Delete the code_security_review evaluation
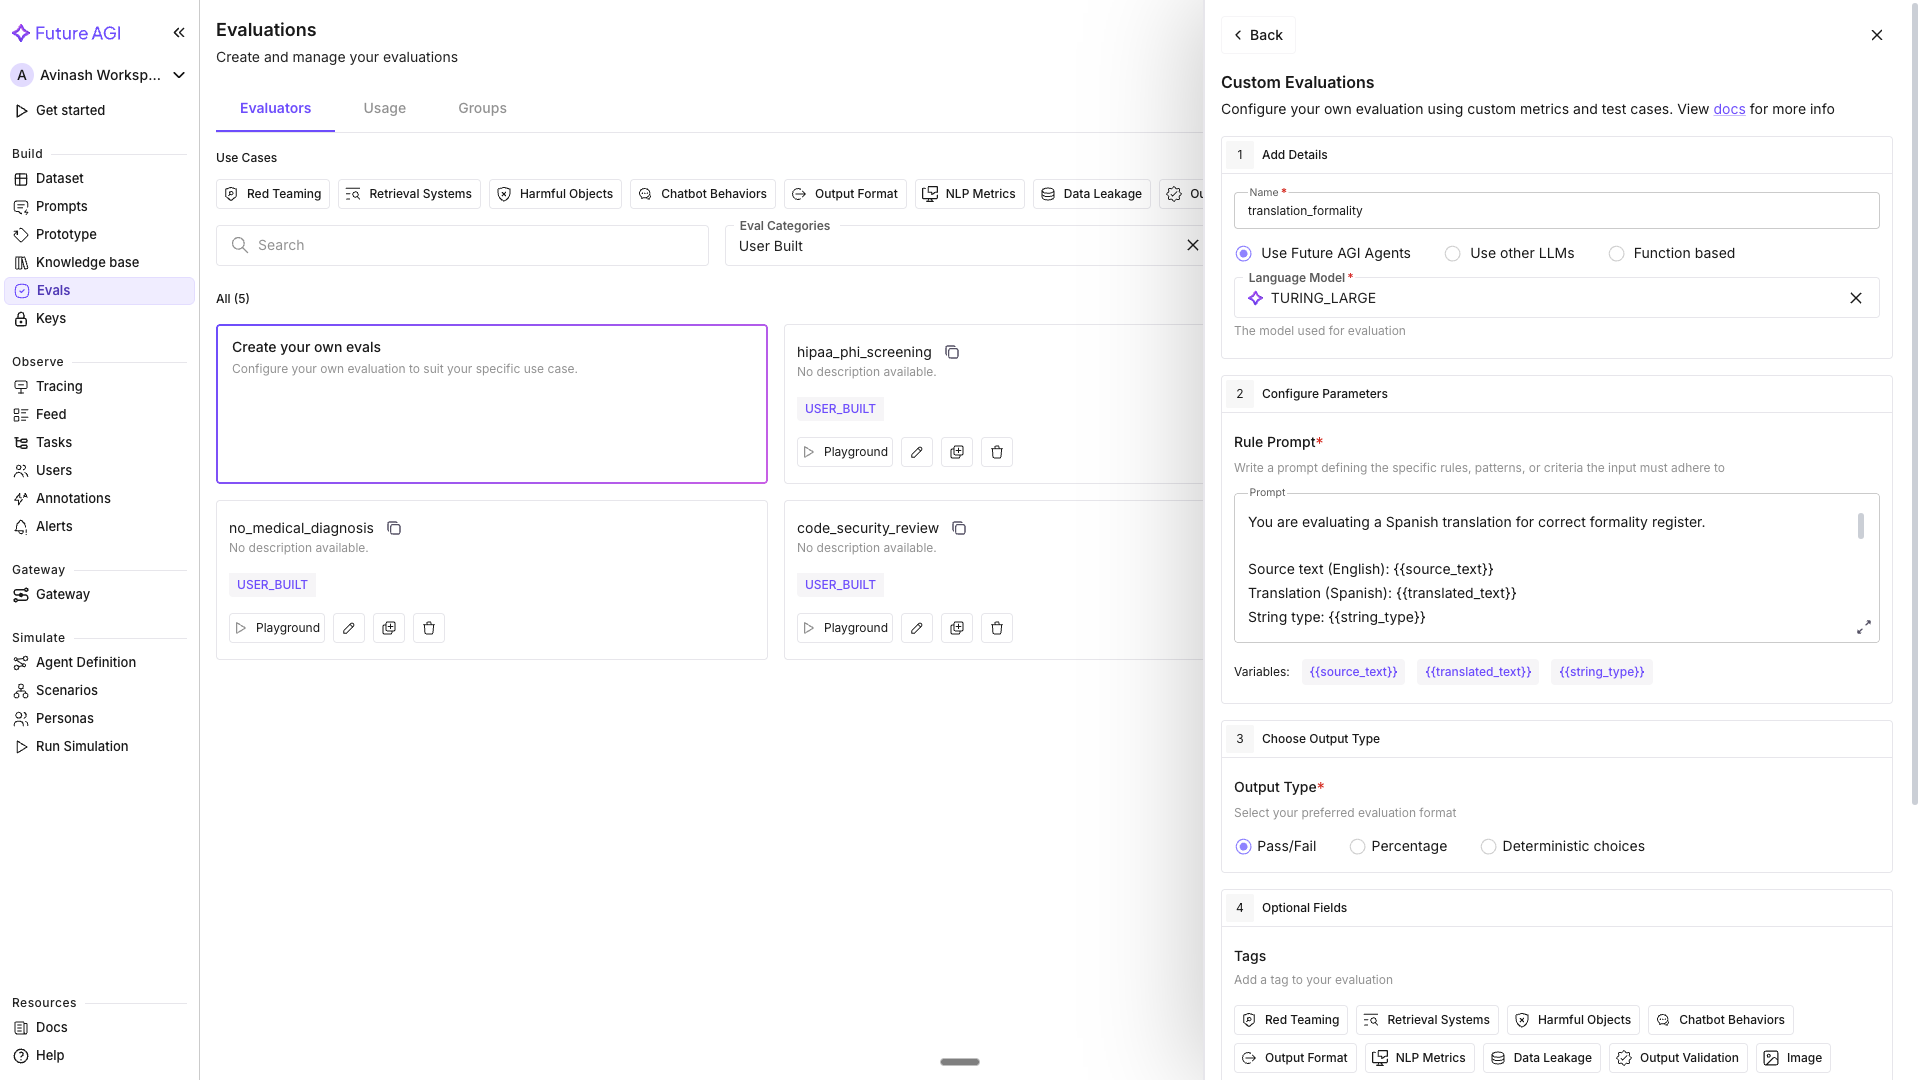This screenshot has height=1080, width=1920. coord(997,628)
